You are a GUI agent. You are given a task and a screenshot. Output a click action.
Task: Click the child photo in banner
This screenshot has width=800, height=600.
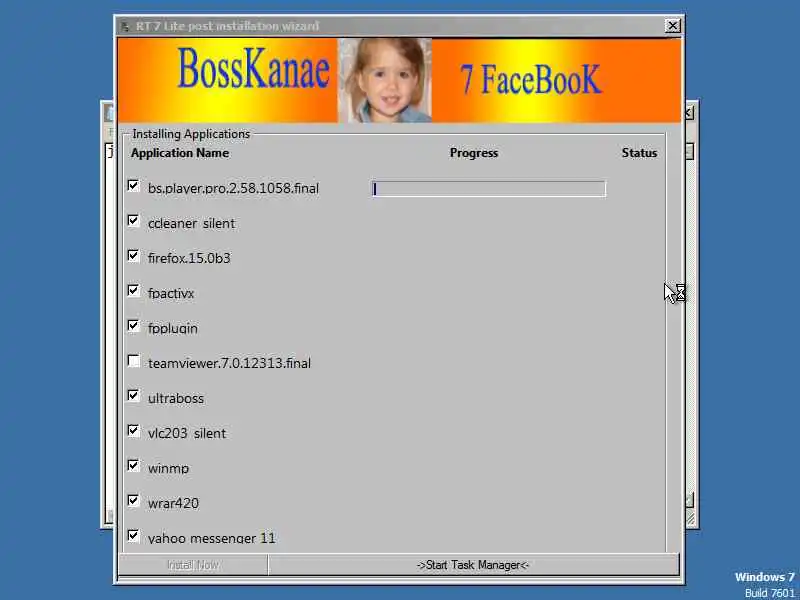pyautogui.click(x=385, y=80)
